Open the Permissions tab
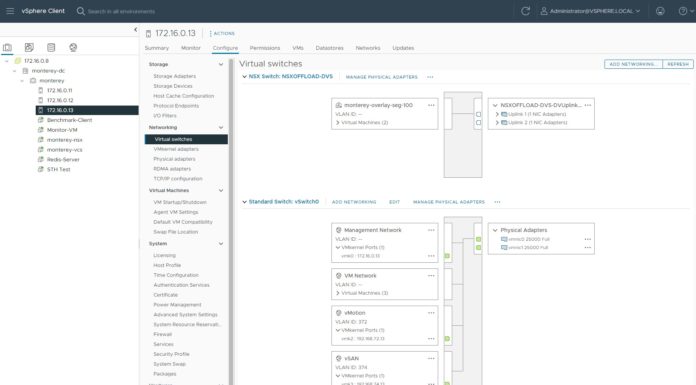Viewport: 696px width, 385px height. coord(265,48)
